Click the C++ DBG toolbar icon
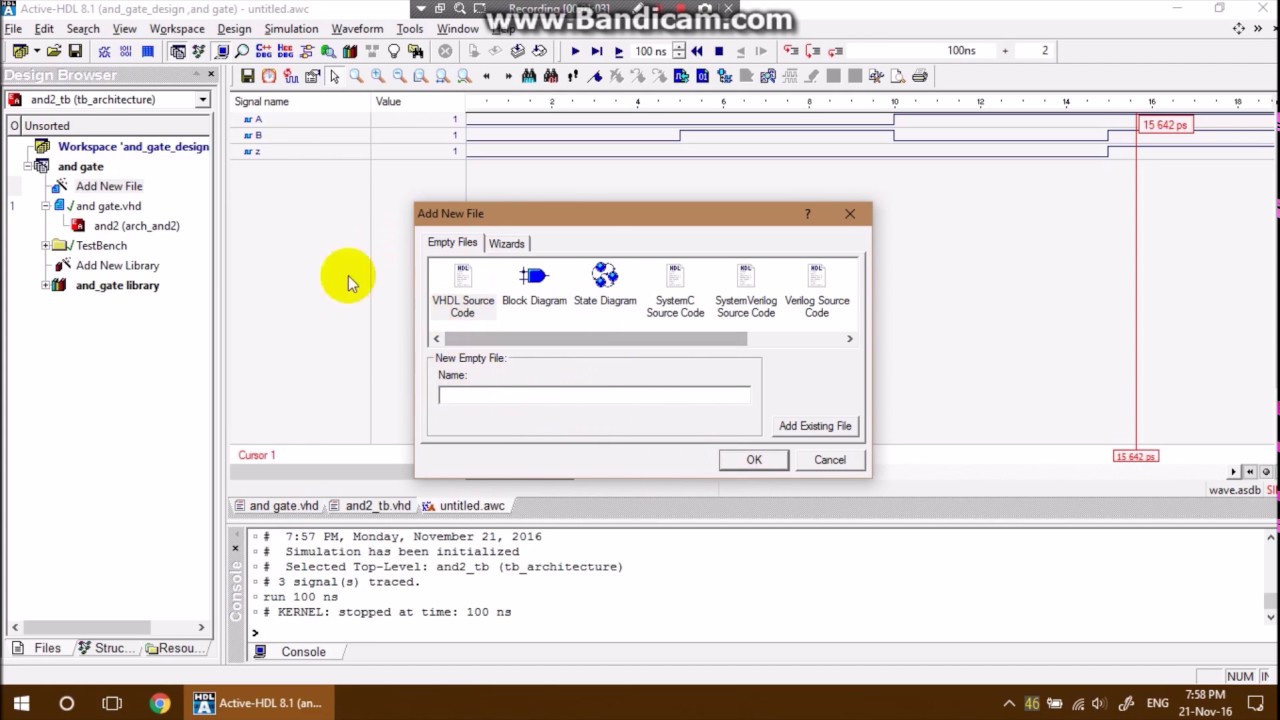 263,51
